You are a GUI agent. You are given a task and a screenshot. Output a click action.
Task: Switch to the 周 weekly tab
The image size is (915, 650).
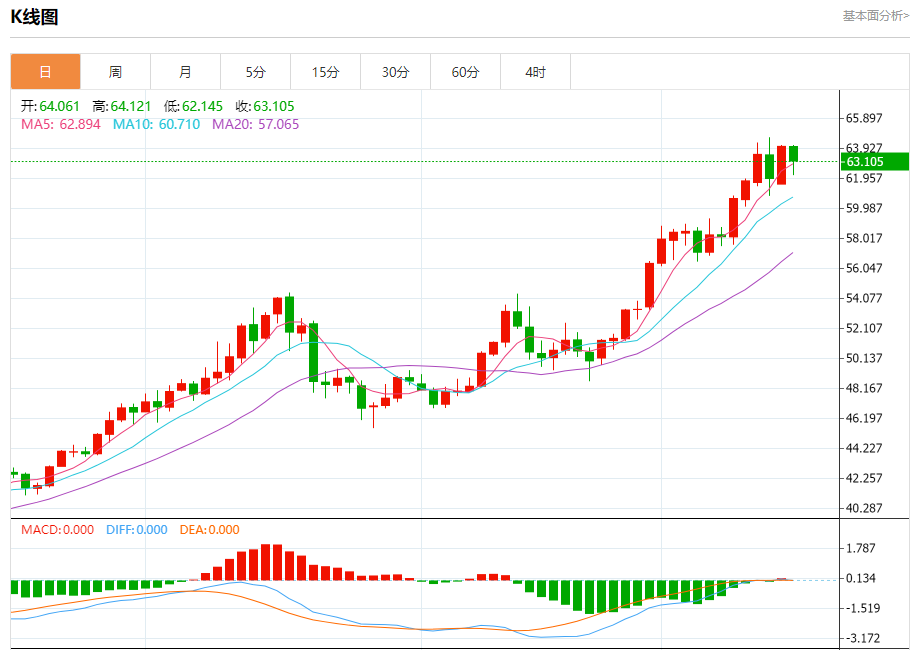click(x=115, y=72)
